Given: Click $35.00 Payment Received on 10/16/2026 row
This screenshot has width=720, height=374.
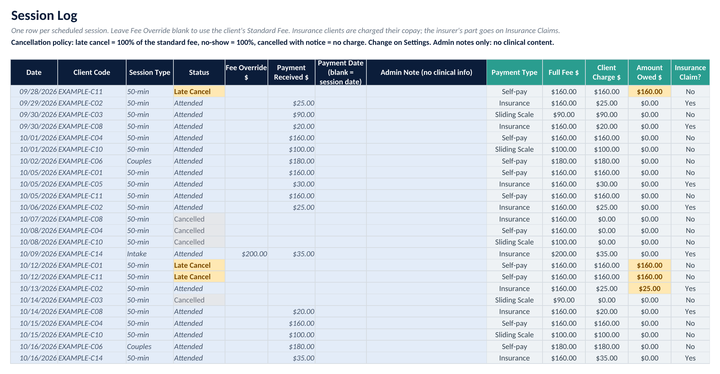Looking at the screenshot, I should point(291,358).
